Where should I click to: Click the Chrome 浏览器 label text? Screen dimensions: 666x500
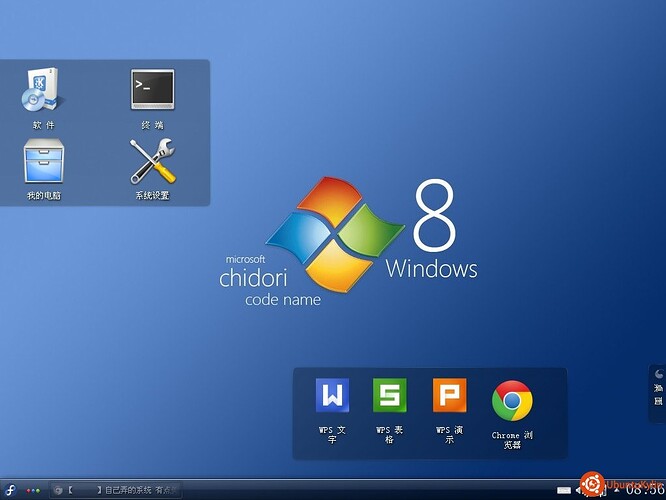[x=512, y=440]
